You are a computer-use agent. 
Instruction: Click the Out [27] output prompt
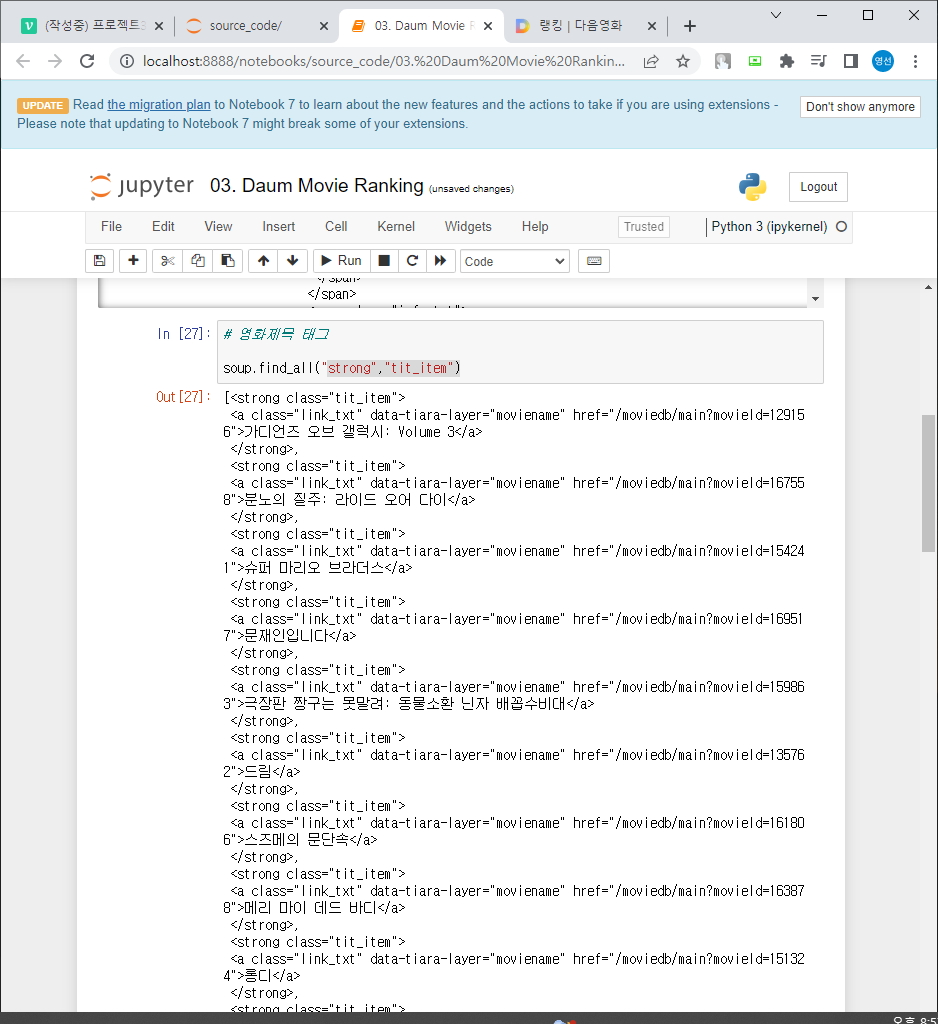(x=184, y=397)
